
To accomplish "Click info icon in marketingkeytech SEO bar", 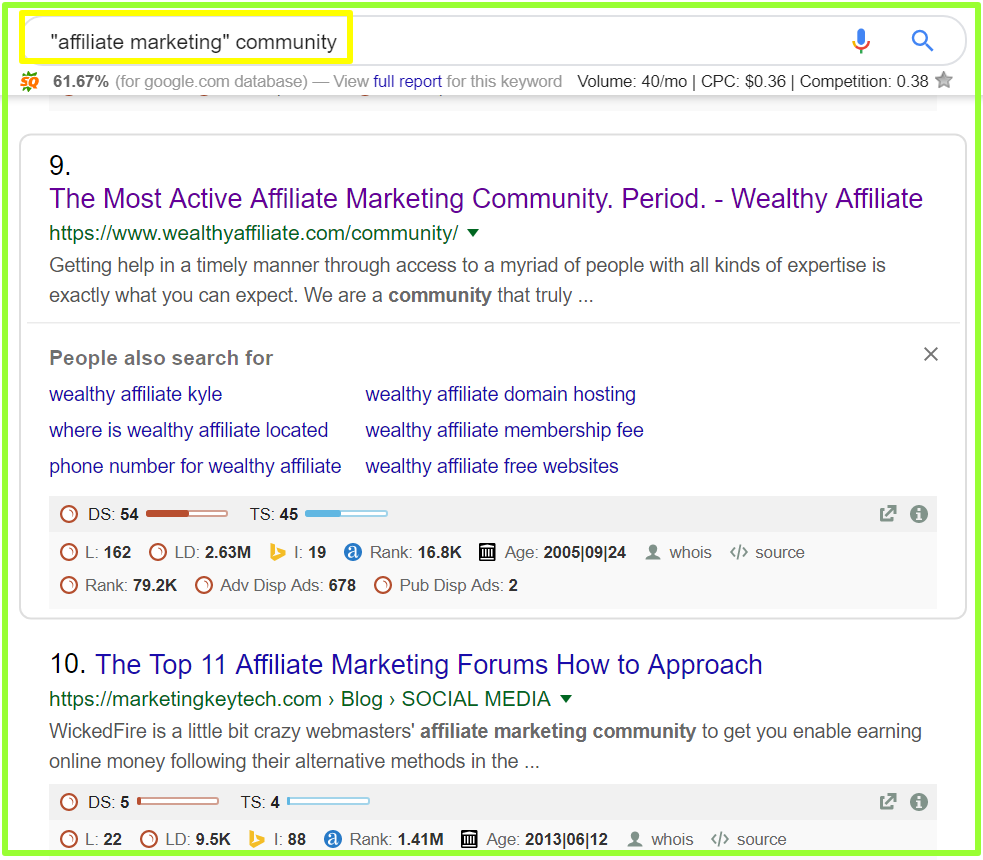I will 919,802.
